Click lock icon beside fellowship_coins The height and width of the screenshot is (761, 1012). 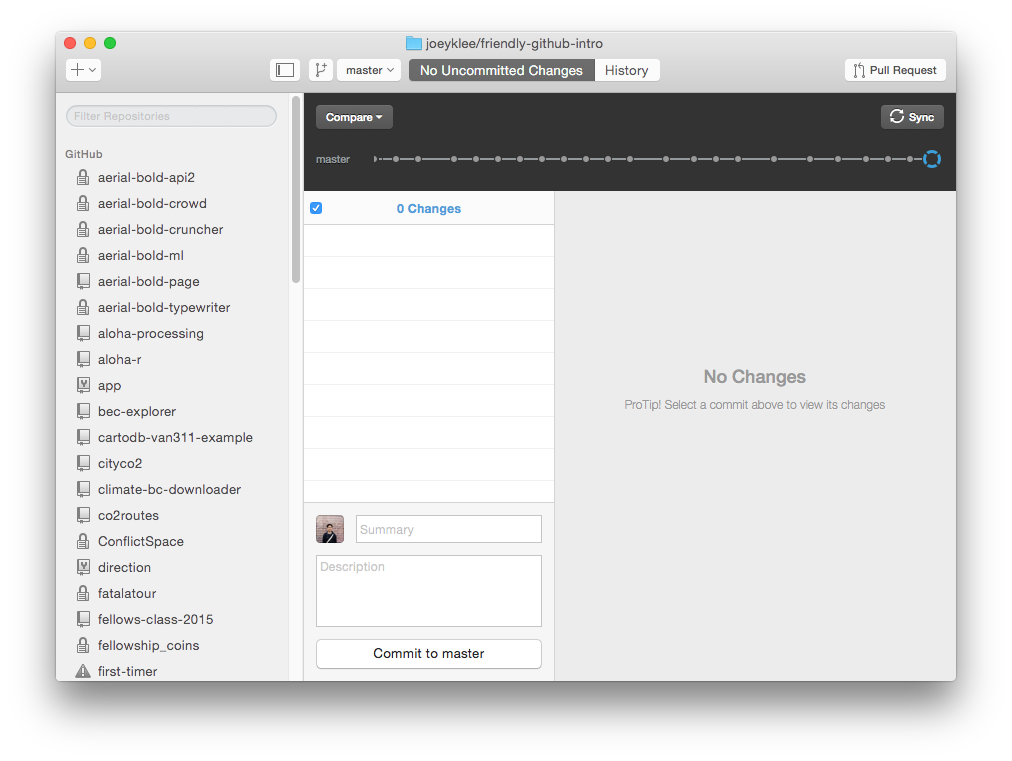pyautogui.click(x=83, y=645)
